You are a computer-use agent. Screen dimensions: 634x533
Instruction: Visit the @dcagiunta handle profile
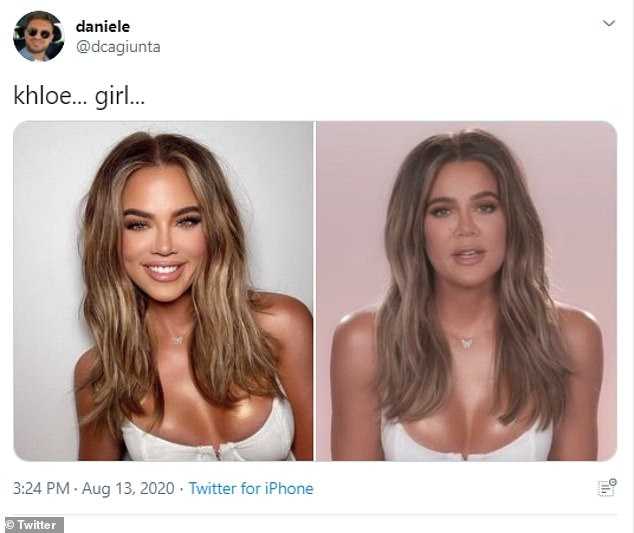[118, 47]
